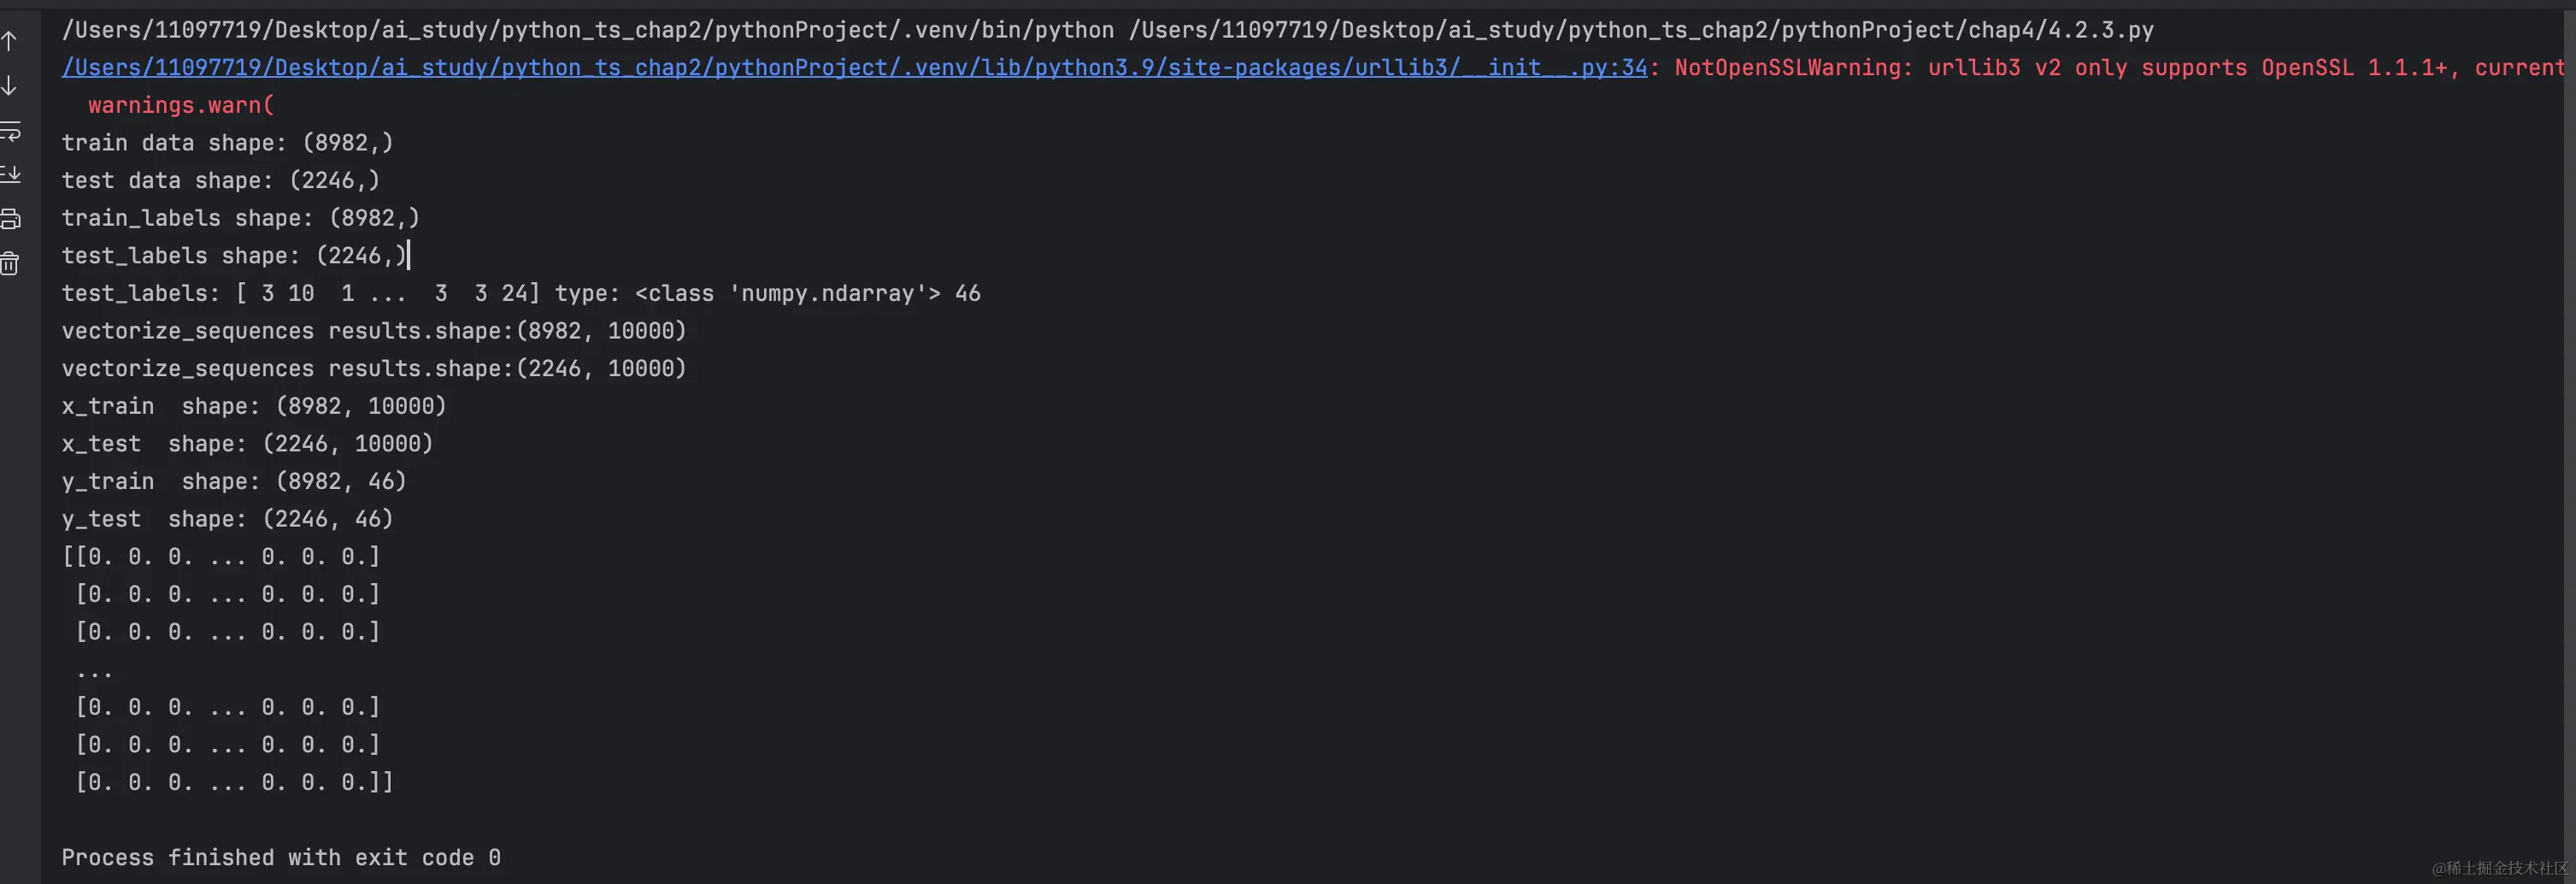Place cursor on 'train_labels shape' line
This screenshot has height=884, width=2576.
241,218
